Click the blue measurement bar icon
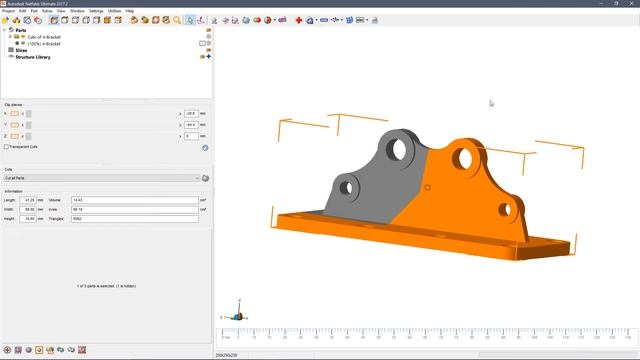The image size is (640, 360). click(x=324, y=20)
